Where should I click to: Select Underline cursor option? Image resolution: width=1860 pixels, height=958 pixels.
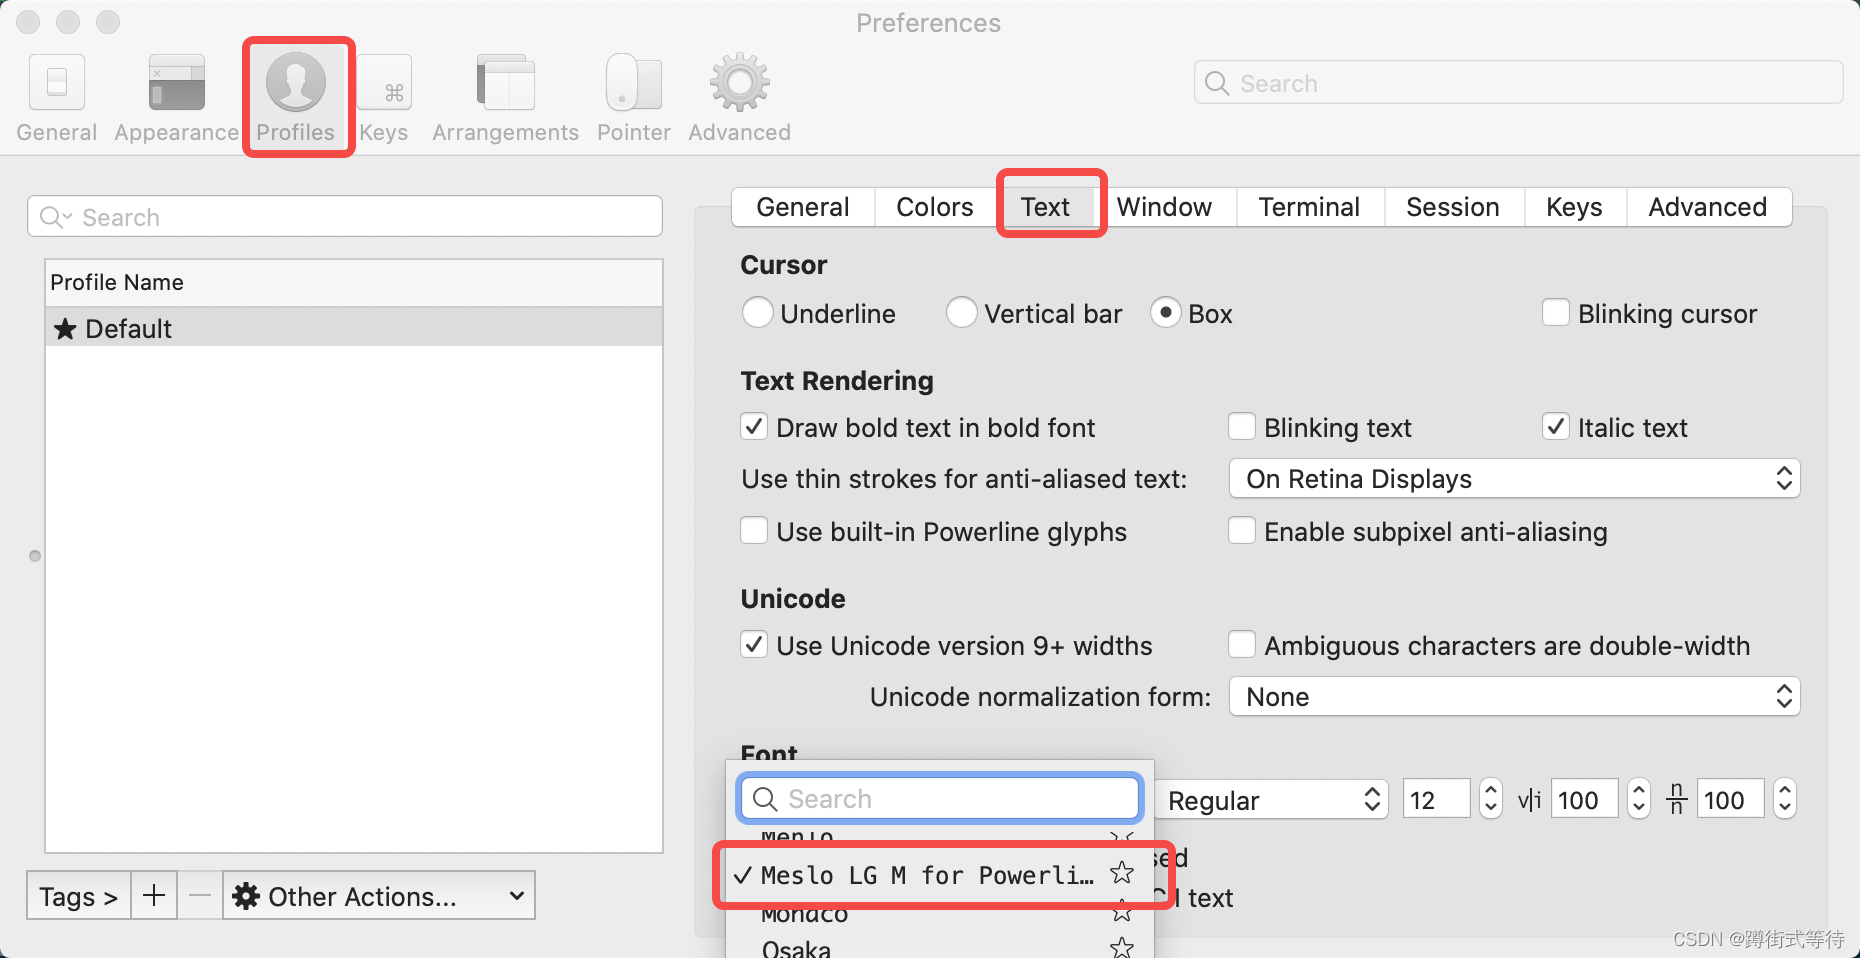[x=758, y=313]
